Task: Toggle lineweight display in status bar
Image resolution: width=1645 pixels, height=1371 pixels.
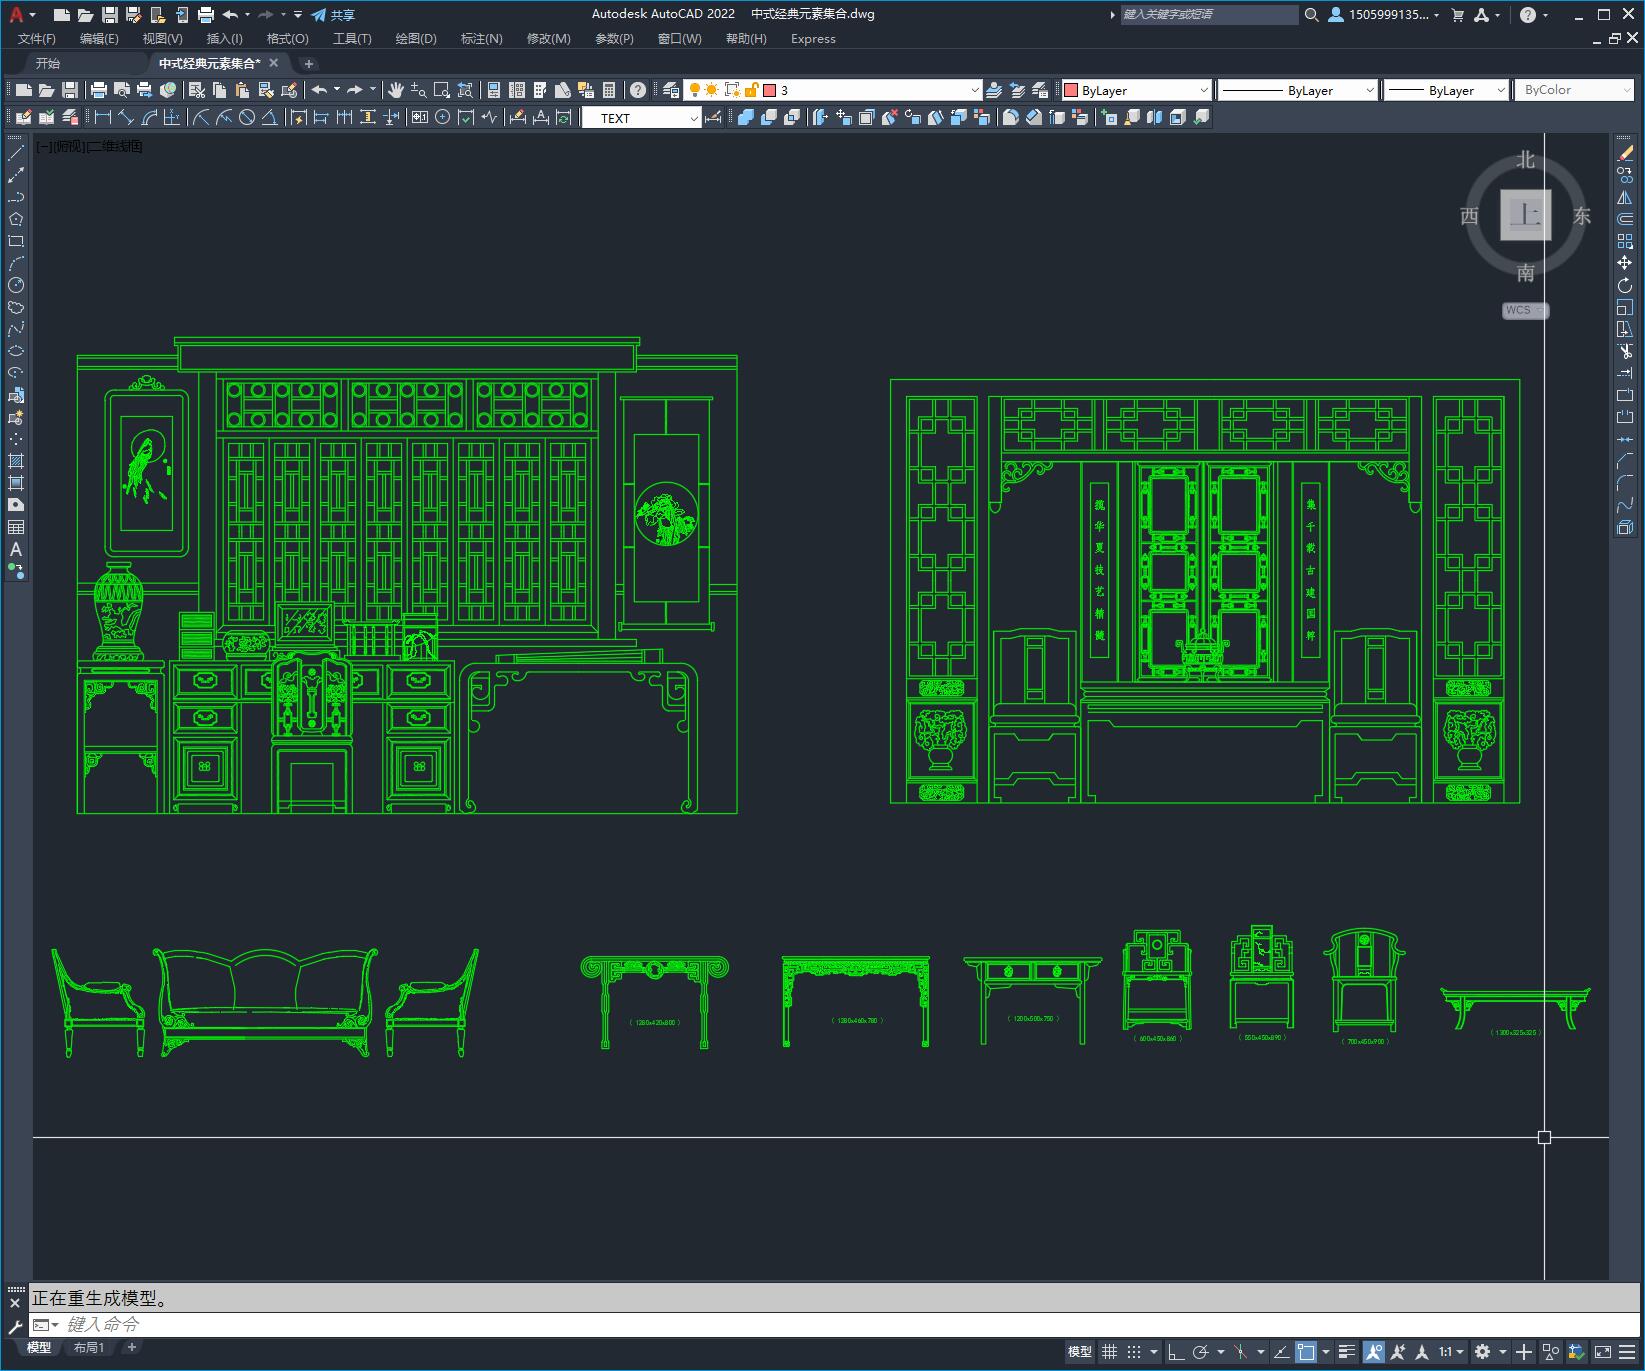Action: tap(1347, 1352)
